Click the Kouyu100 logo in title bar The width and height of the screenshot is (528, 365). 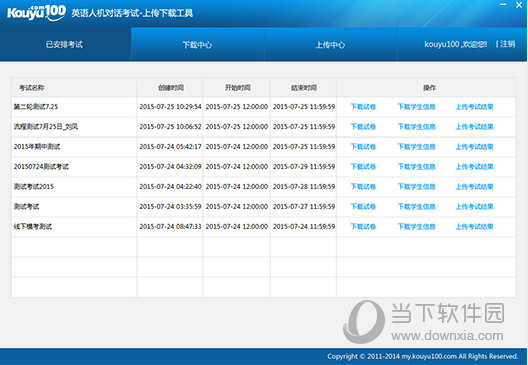(36, 13)
